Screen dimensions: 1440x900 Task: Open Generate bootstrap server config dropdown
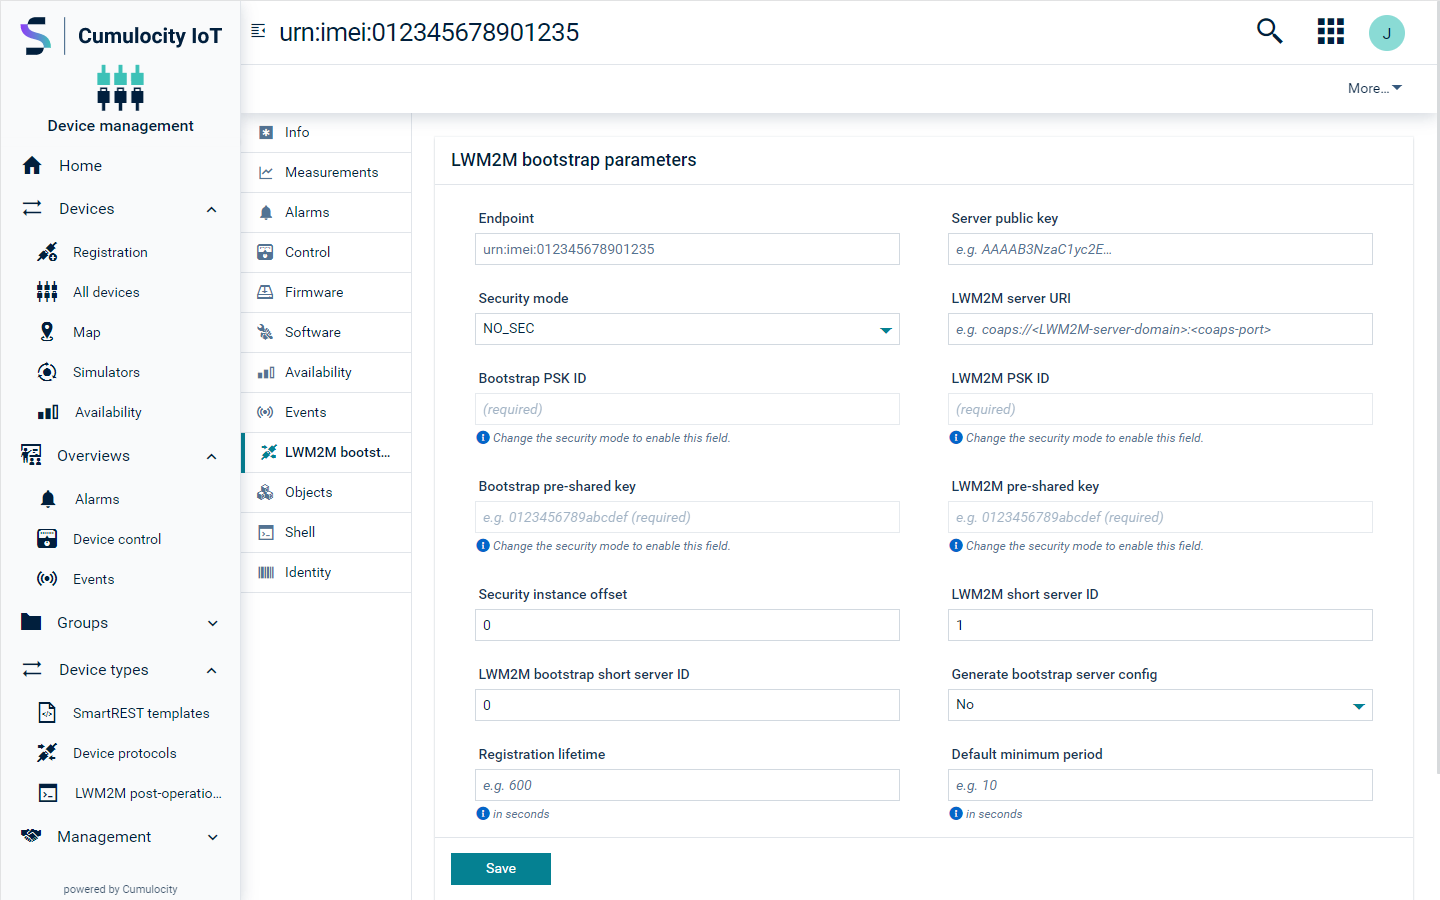point(1160,705)
